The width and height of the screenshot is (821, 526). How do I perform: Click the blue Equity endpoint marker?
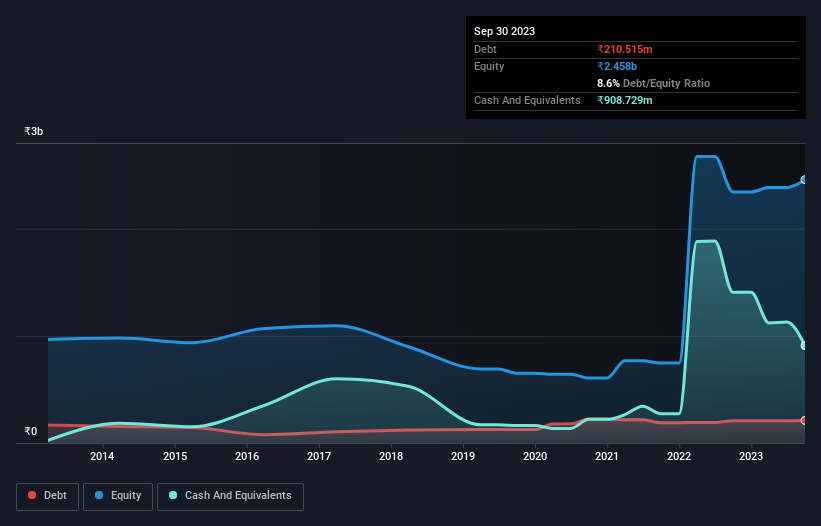pyautogui.click(x=804, y=180)
